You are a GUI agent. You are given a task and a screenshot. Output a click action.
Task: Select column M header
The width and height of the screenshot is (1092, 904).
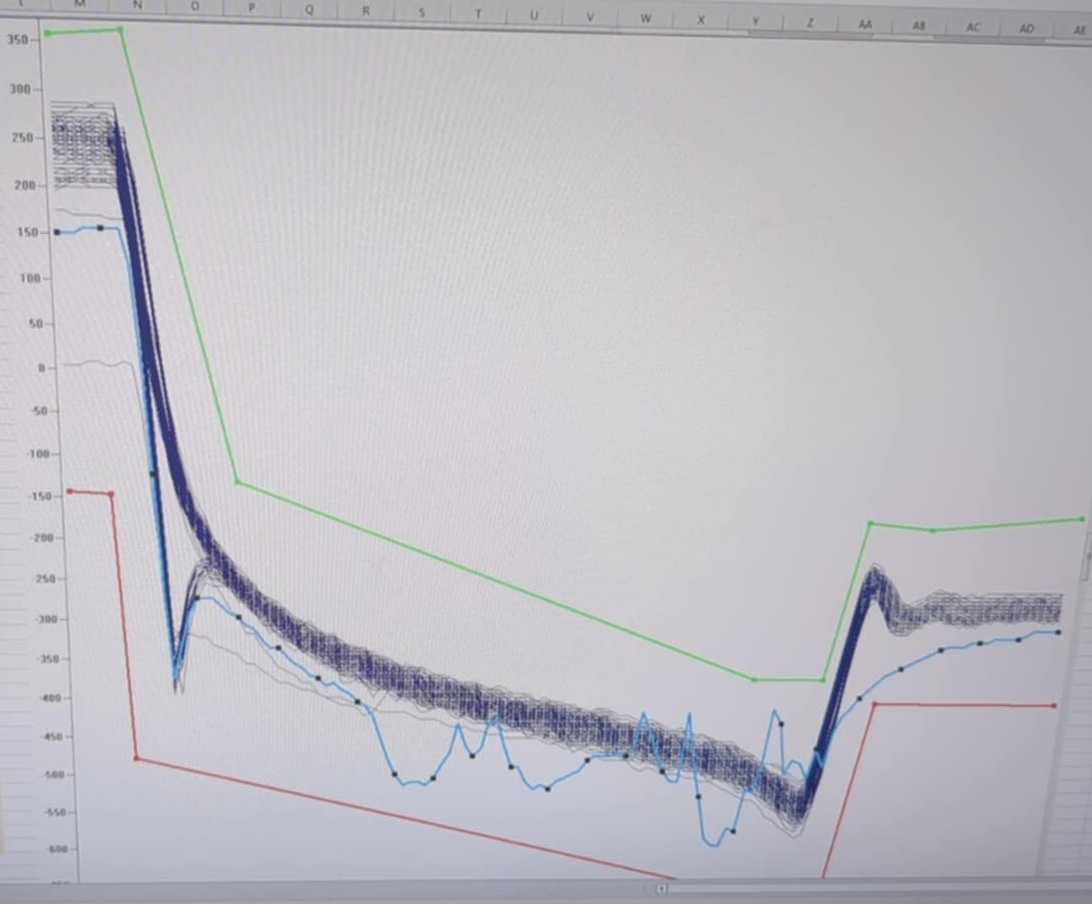pyautogui.click(x=79, y=3)
